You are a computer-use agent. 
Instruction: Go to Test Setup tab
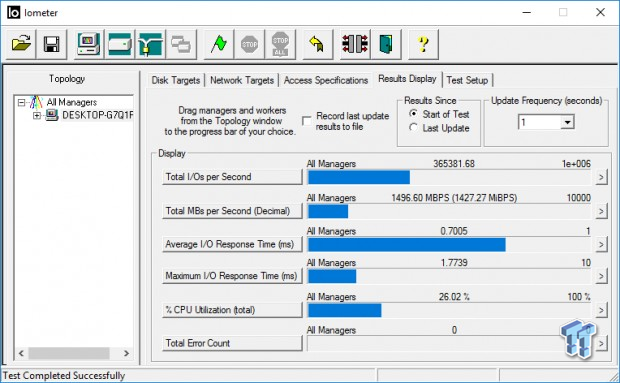coord(467,80)
